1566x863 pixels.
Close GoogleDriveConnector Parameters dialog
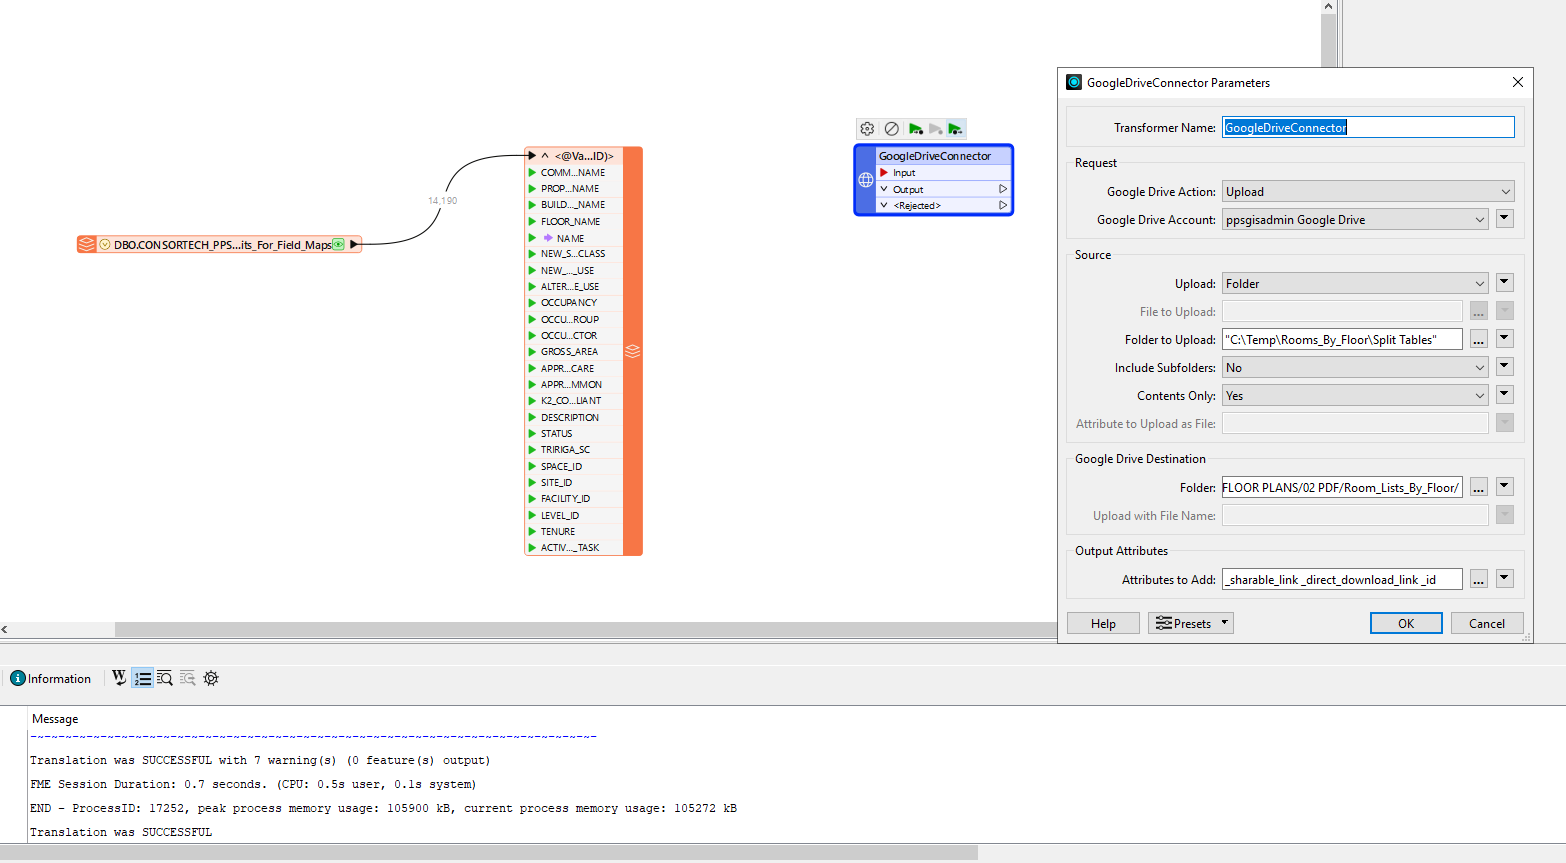(x=1518, y=82)
